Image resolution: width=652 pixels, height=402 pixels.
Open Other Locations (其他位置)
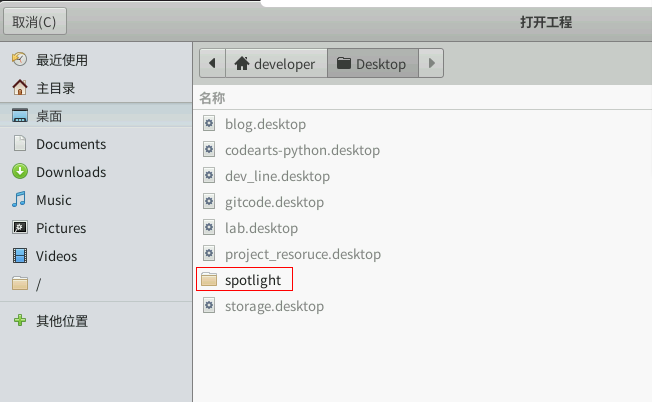tap(62, 321)
